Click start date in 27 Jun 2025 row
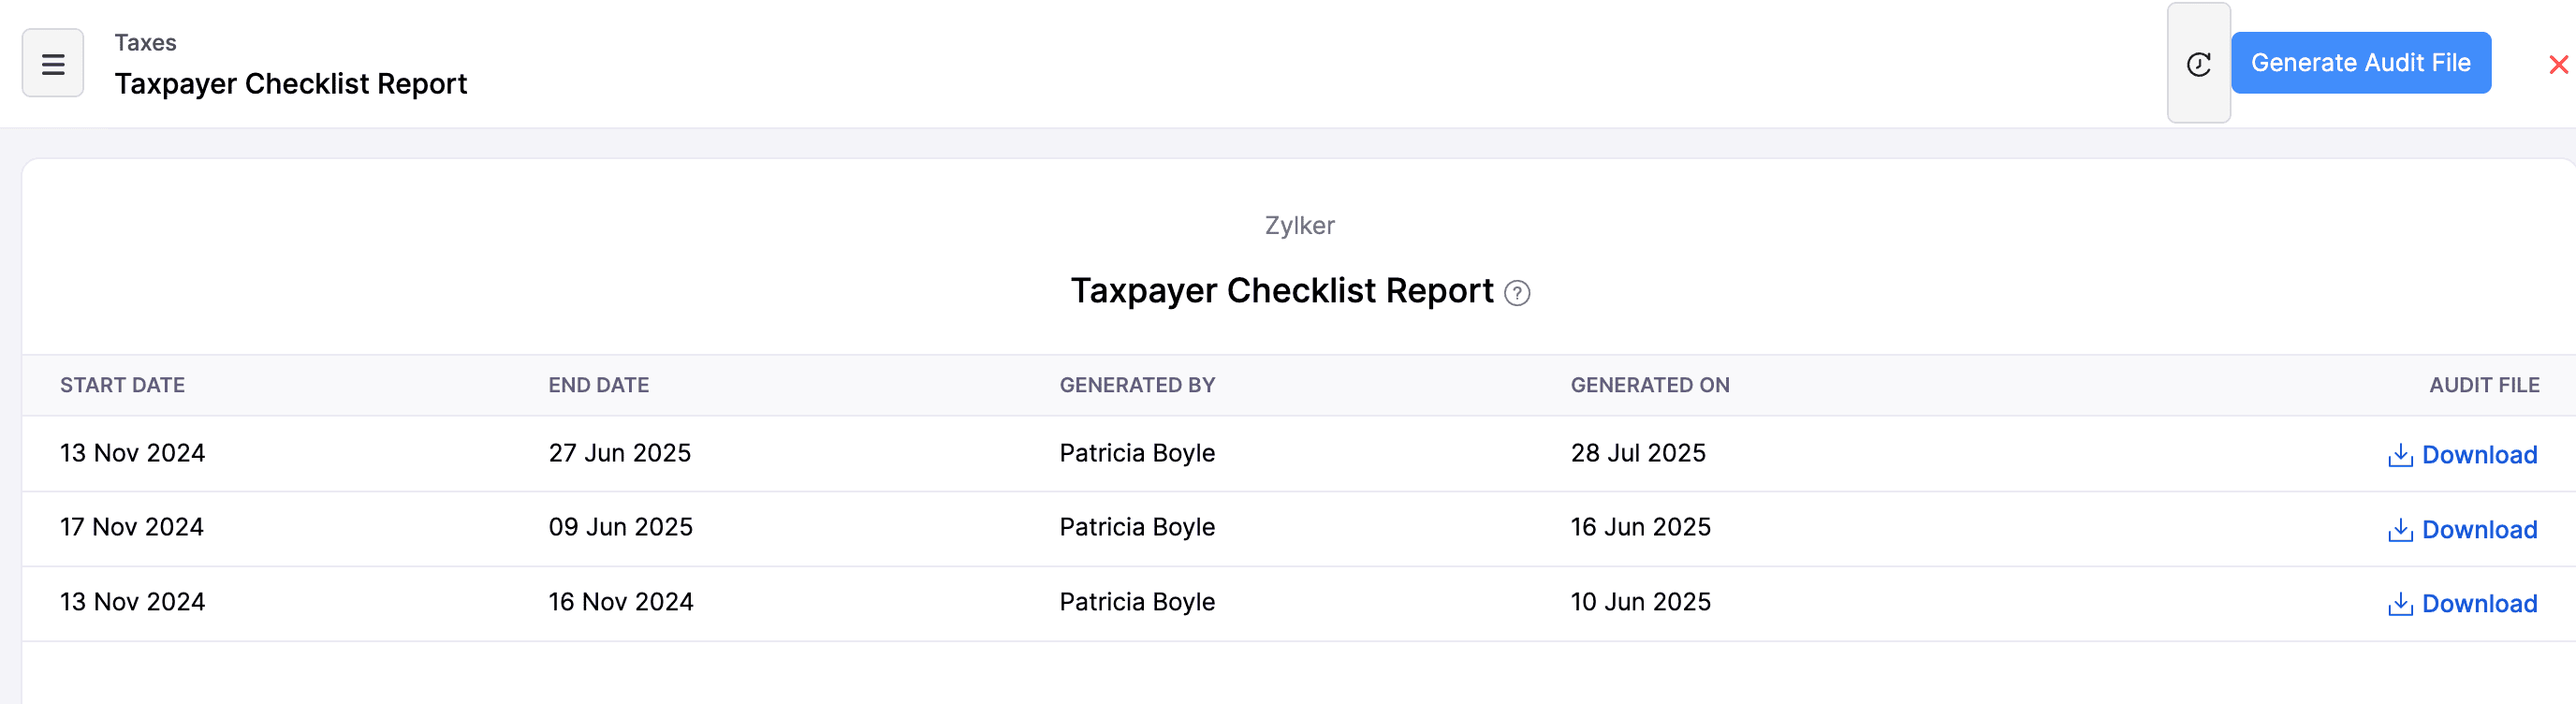This screenshot has width=2576, height=704. point(132,453)
